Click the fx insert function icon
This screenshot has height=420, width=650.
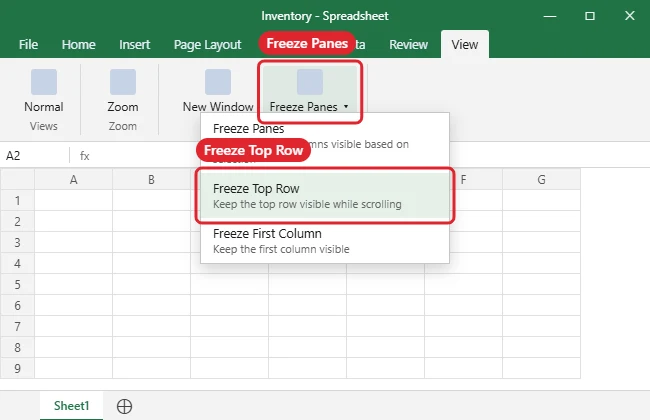coord(85,156)
